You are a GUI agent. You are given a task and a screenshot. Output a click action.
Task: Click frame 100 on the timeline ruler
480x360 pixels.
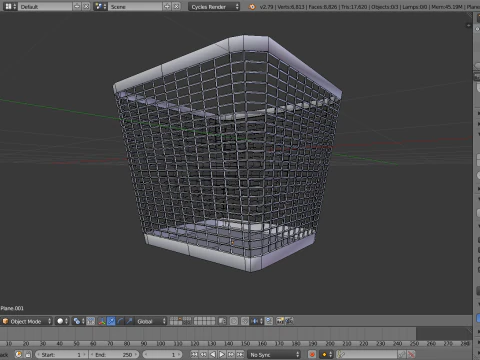161,343
